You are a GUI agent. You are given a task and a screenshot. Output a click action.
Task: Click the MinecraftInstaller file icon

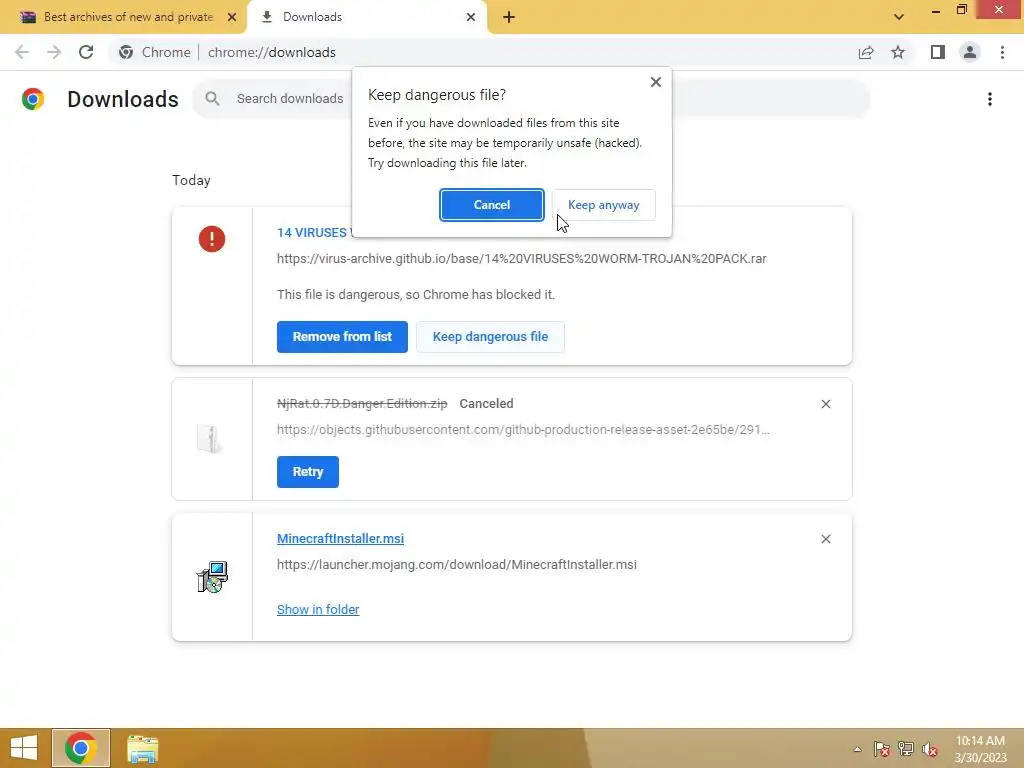(x=212, y=577)
